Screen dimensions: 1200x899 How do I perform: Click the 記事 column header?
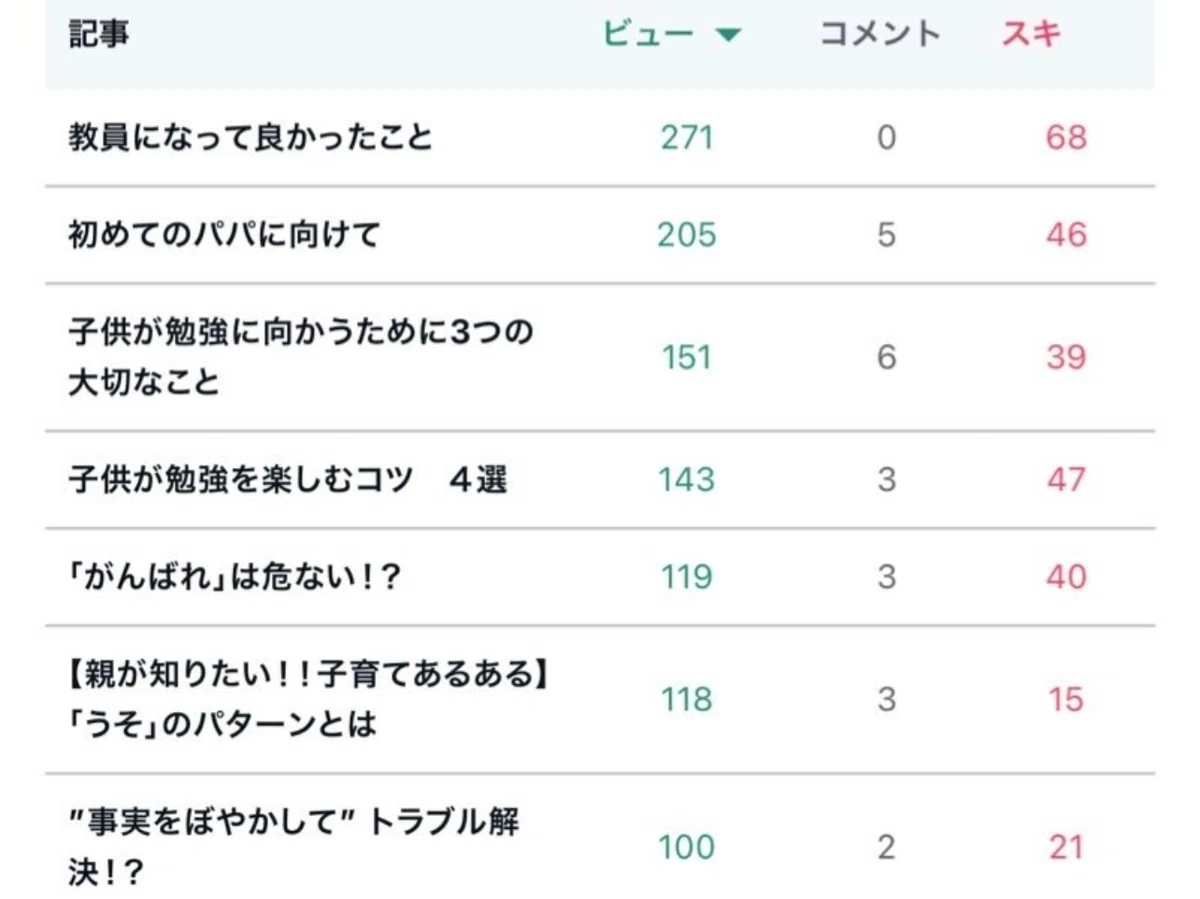[98, 34]
